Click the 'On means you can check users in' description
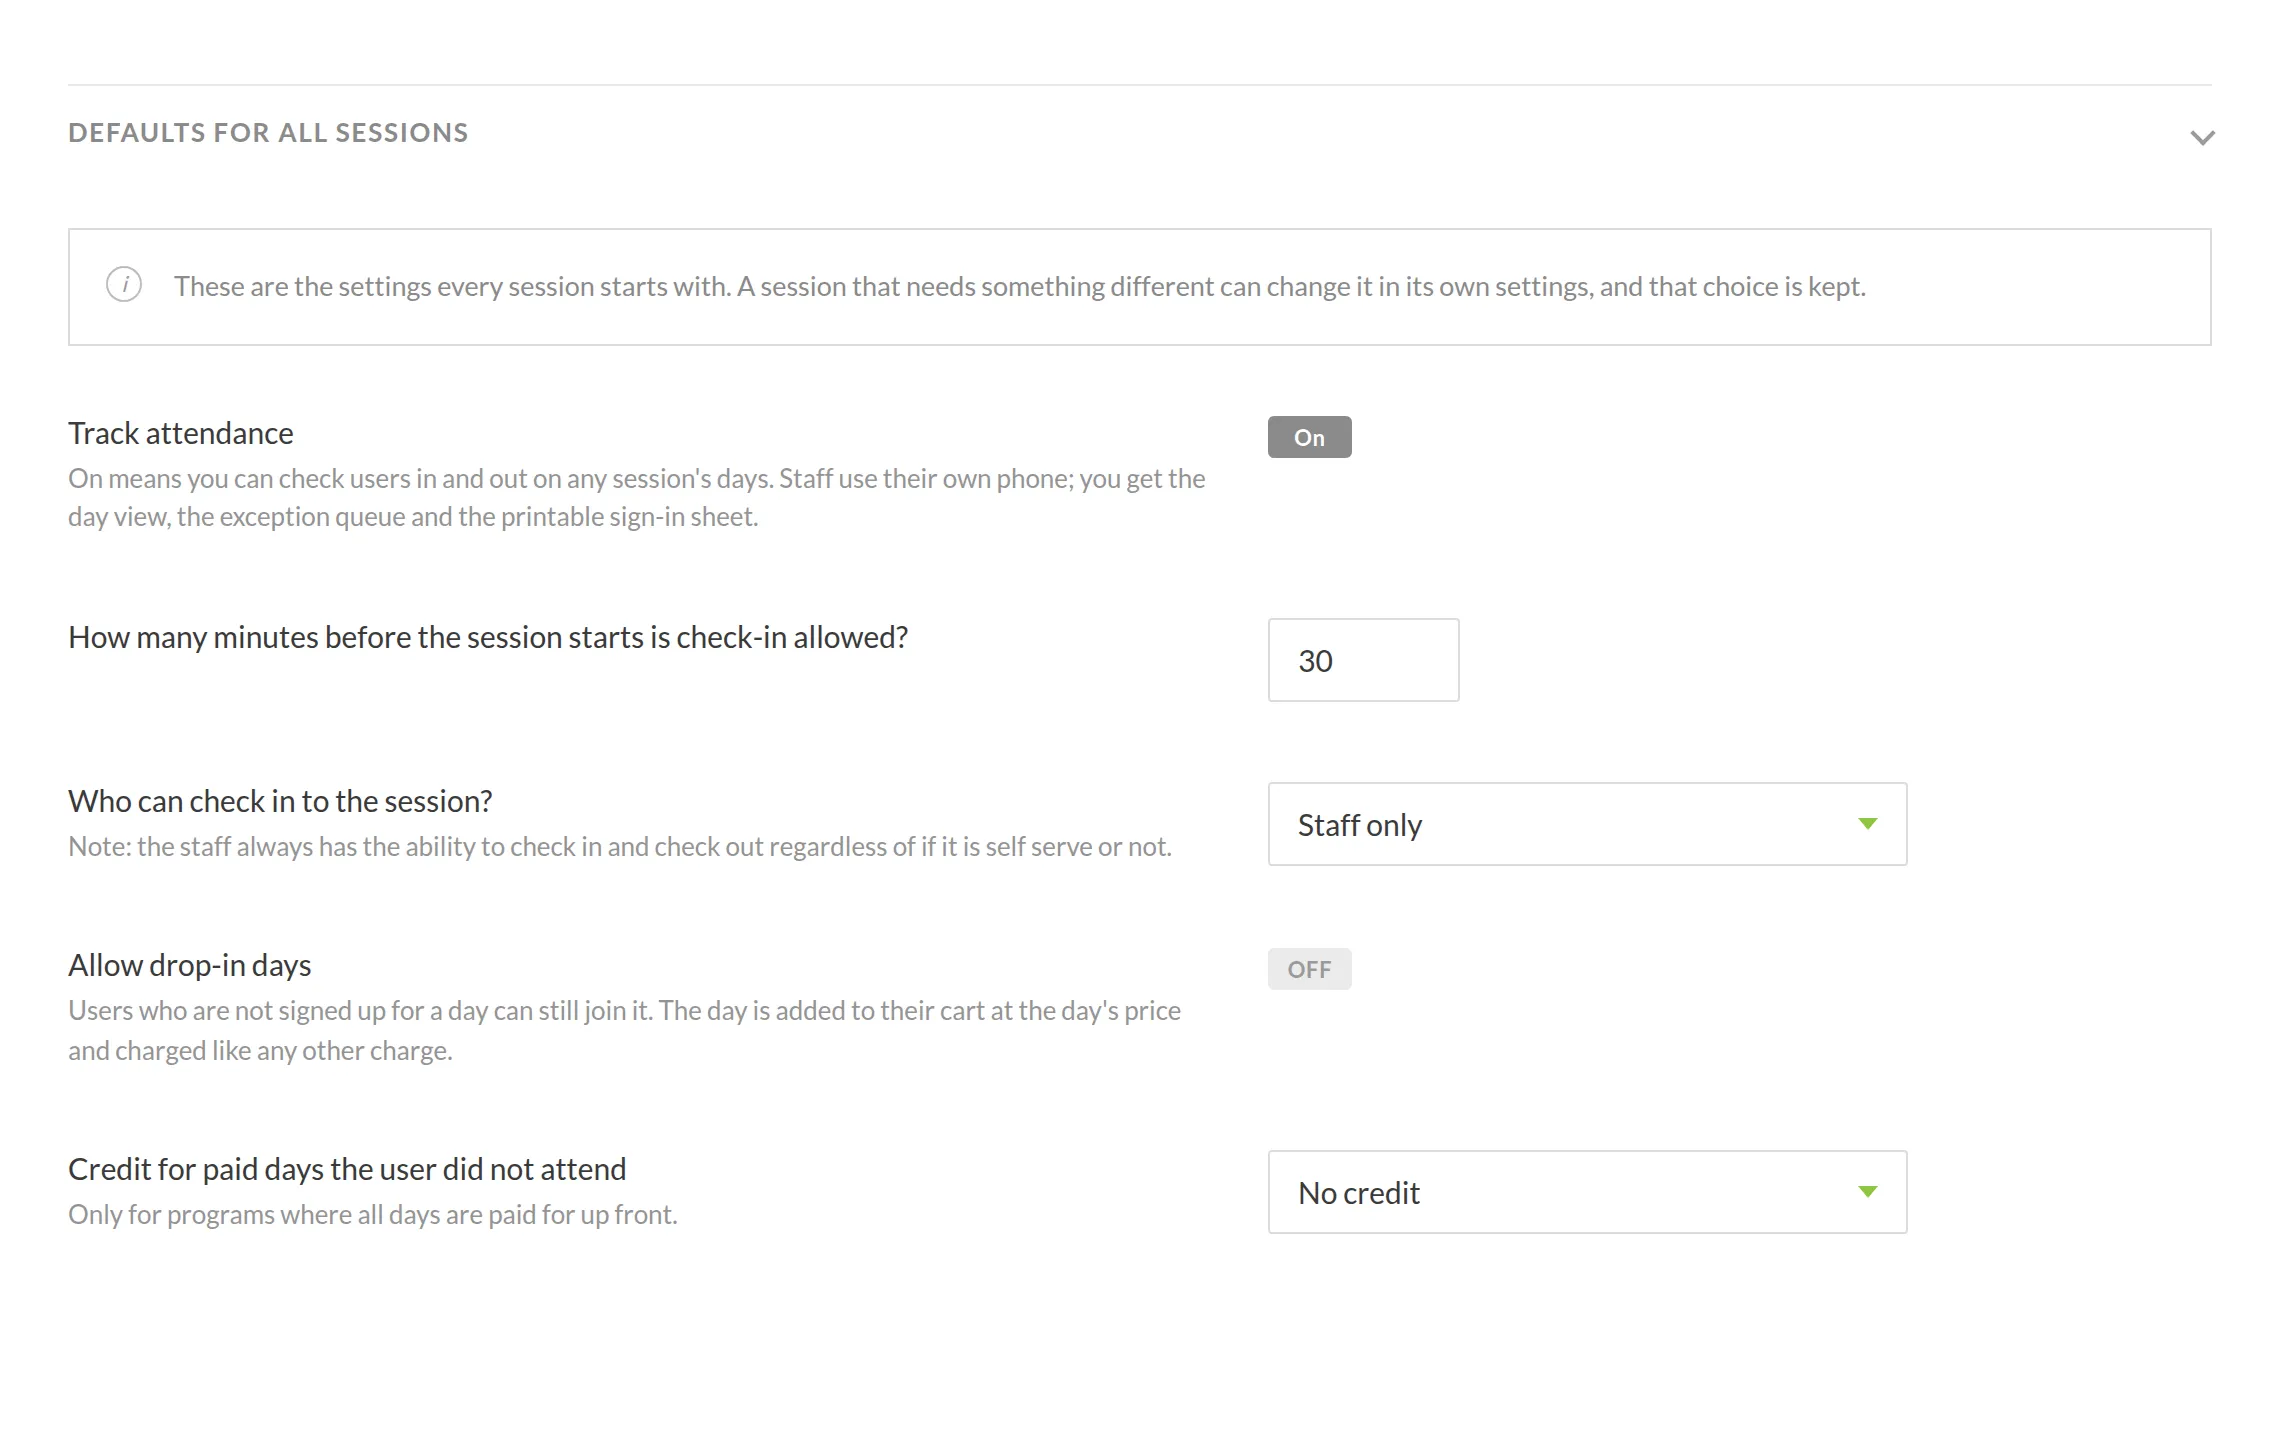The height and width of the screenshot is (1432, 2280). 637,497
